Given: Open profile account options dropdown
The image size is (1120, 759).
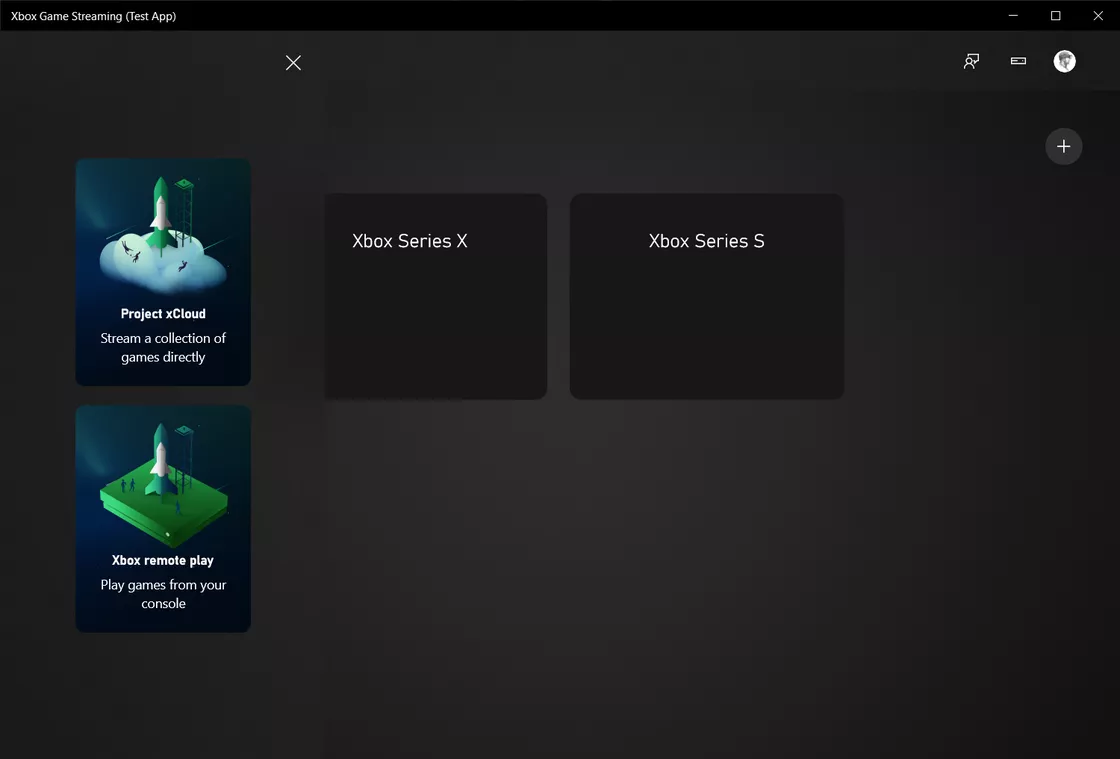Looking at the screenshot, I should [x=1064, y=61].
